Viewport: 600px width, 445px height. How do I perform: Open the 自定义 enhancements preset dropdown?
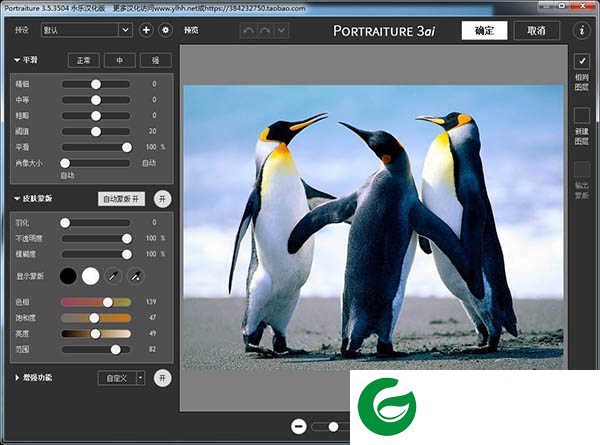(x=121, y=378)
